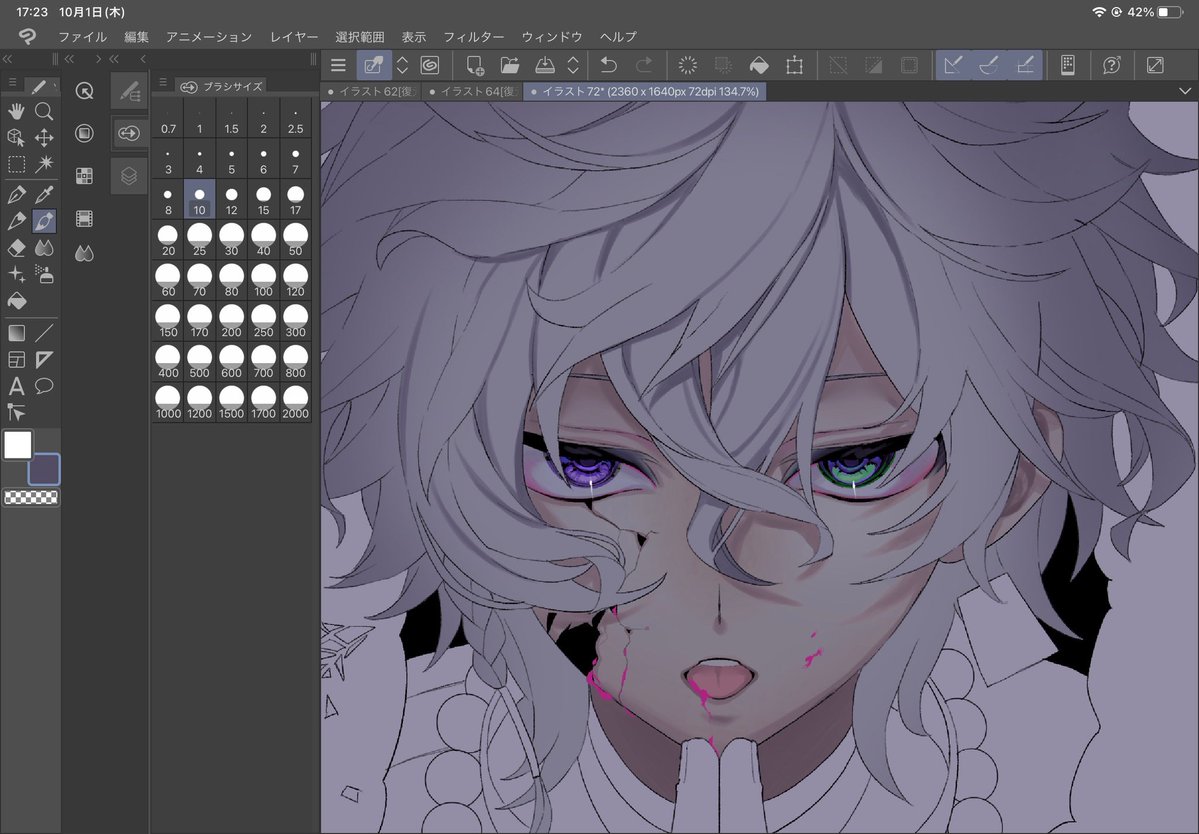The width and height of the screenshot is (1199, 834).
Task: Set brush size to 100
Action: [x=263, y=280]
